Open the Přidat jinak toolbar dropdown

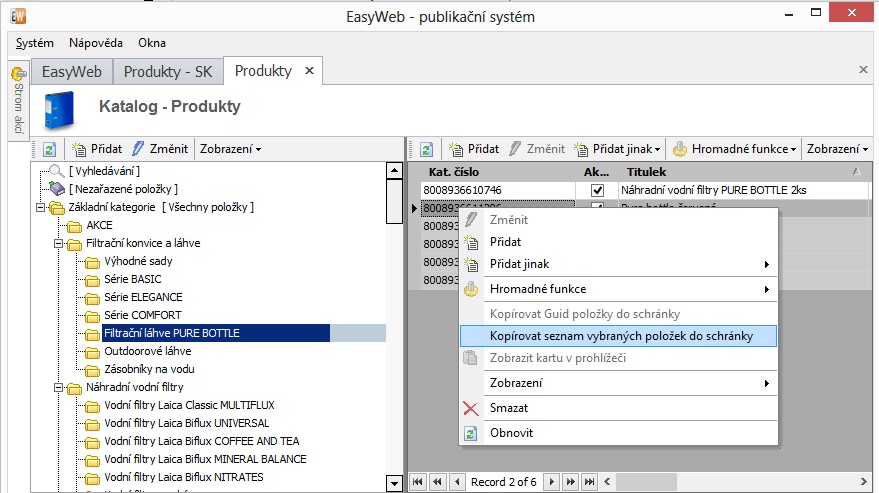617,149
